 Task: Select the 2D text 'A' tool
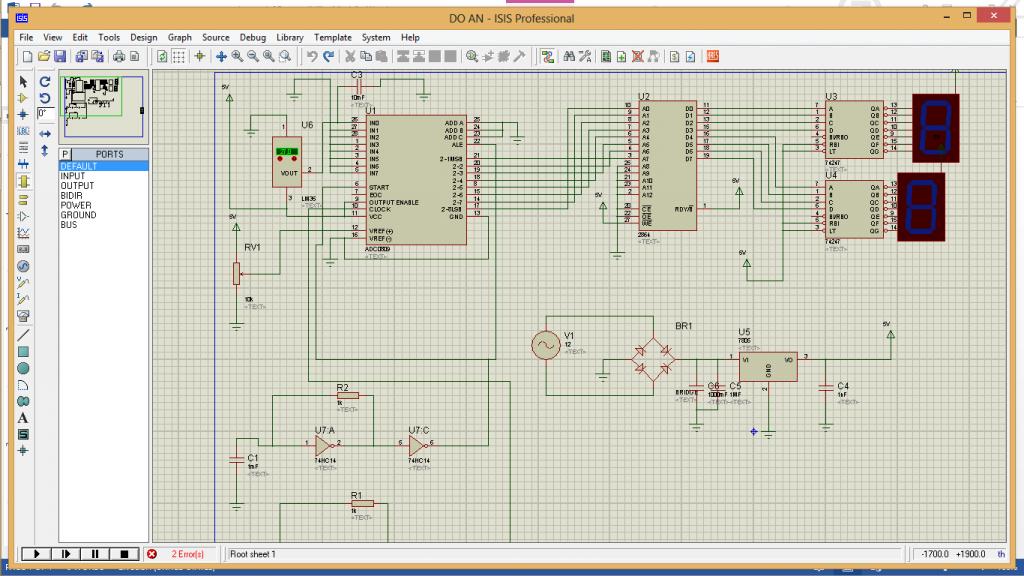point(24,418)
